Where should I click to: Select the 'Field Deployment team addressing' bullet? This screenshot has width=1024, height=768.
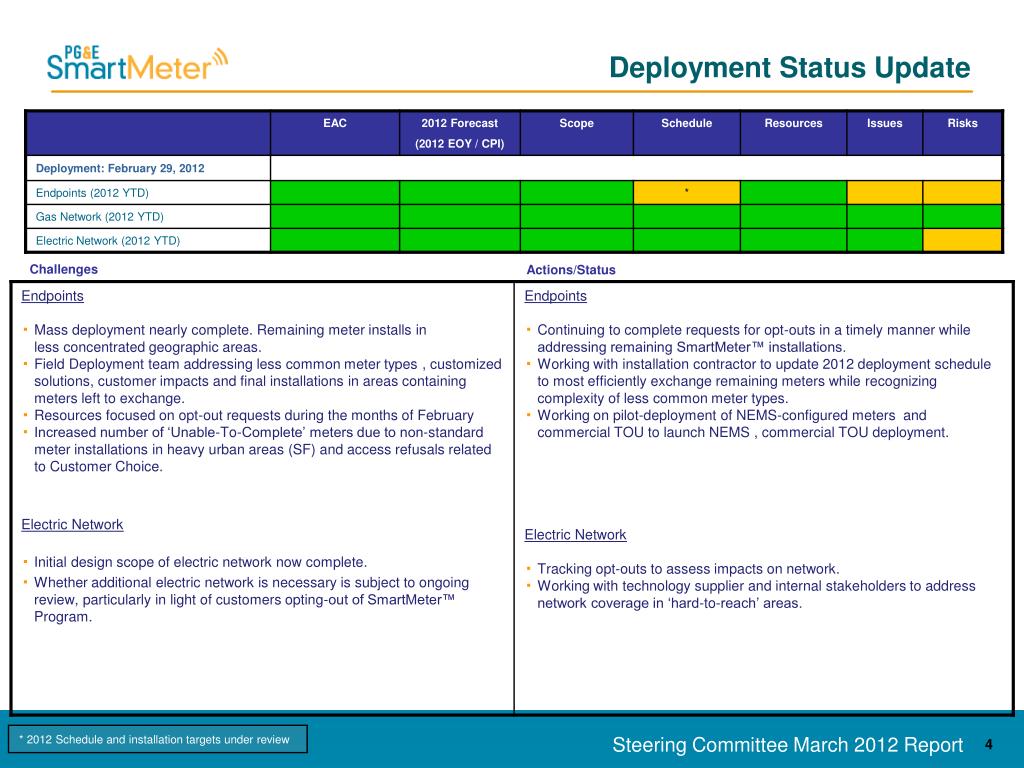[x=262, y=381]
